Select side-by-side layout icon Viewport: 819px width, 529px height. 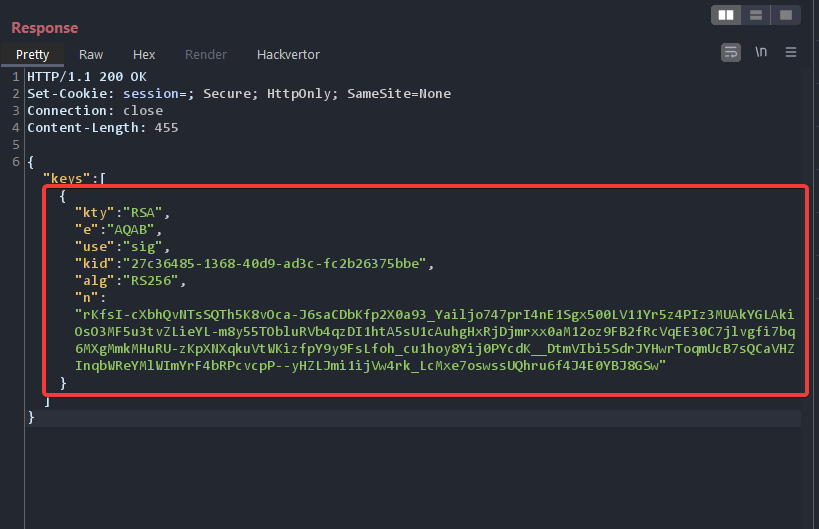point(726,15)
